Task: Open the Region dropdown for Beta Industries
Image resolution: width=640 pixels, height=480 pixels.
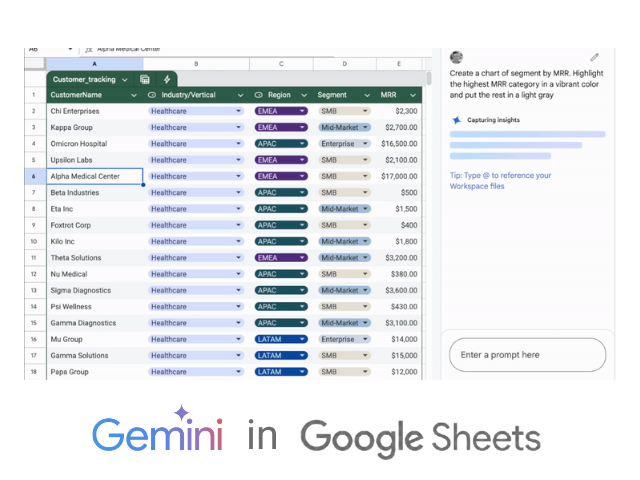Action: pos(302,193)
